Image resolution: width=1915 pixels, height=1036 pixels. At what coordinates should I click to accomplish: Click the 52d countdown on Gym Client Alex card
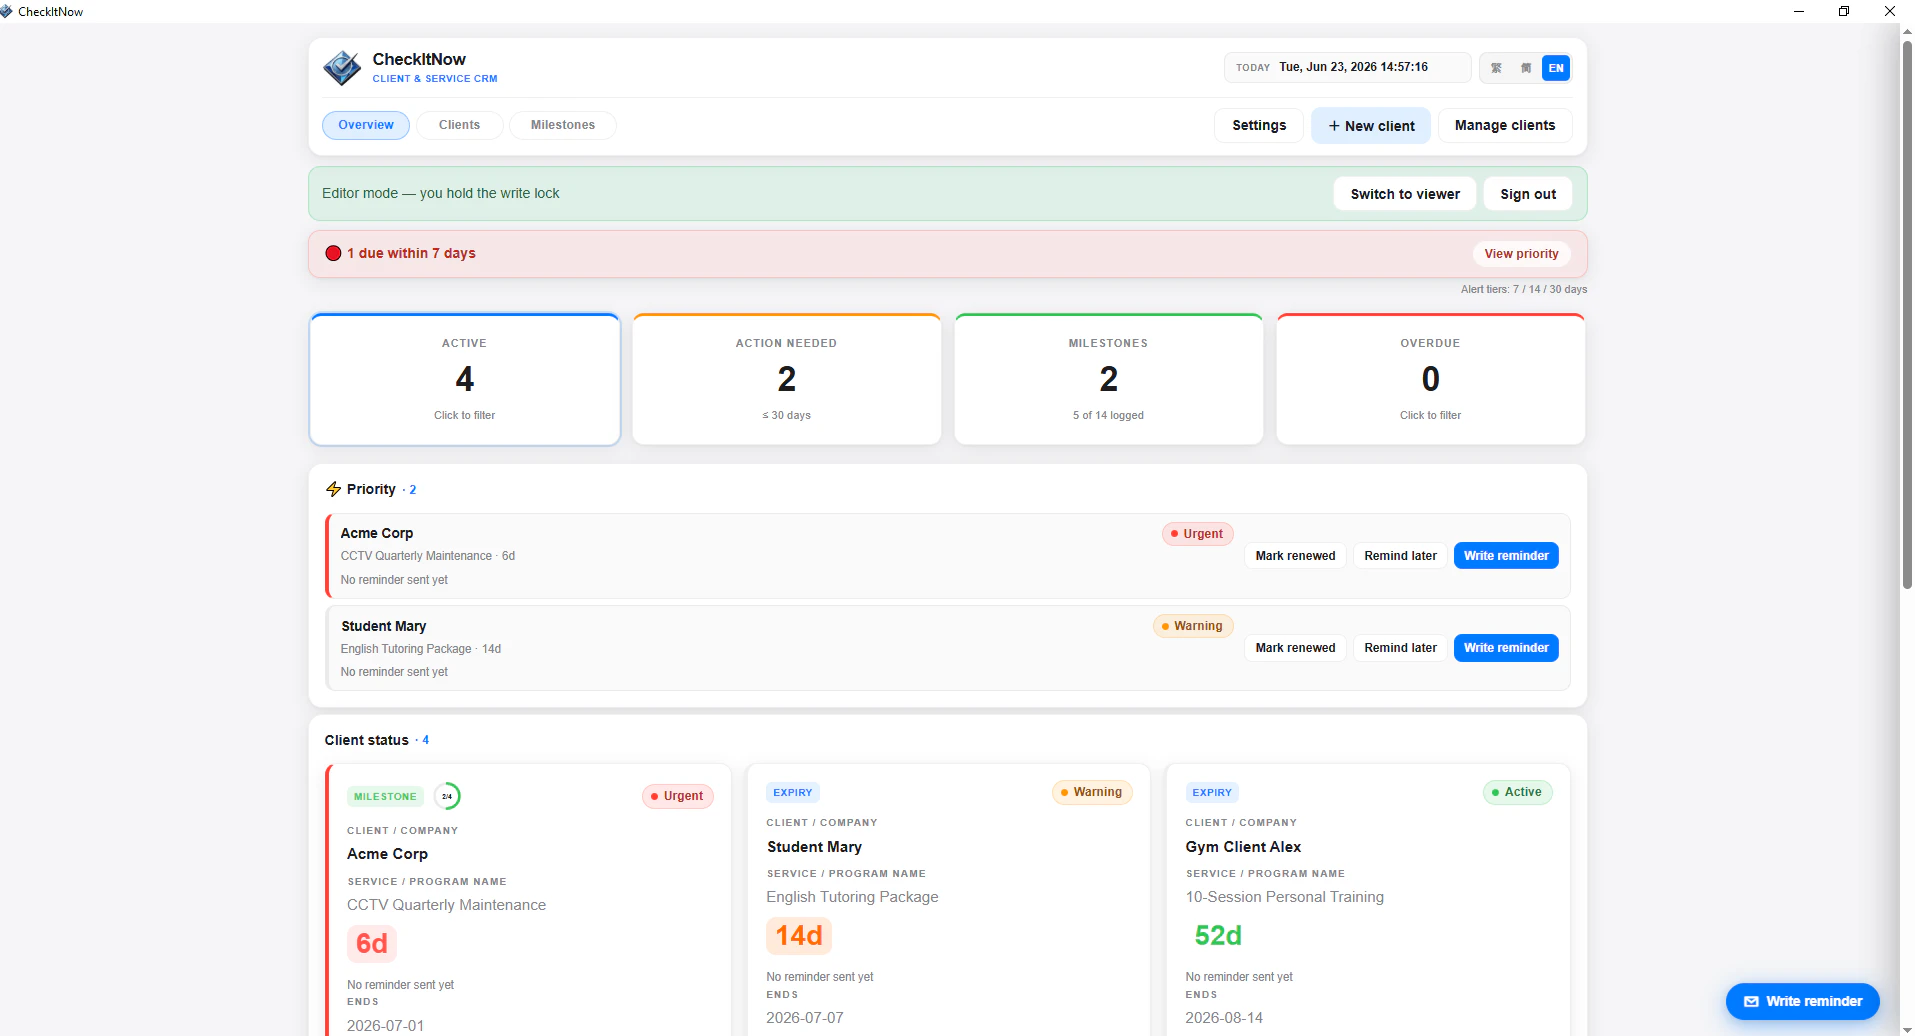(x=1218, y=936)
